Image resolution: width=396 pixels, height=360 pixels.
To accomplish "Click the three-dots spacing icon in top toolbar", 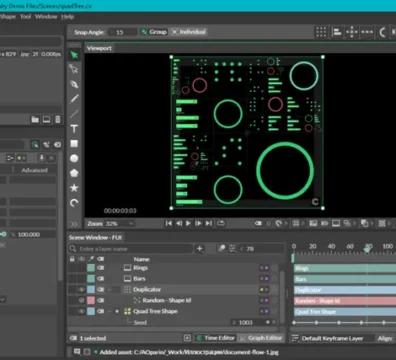I will (367, 32).
